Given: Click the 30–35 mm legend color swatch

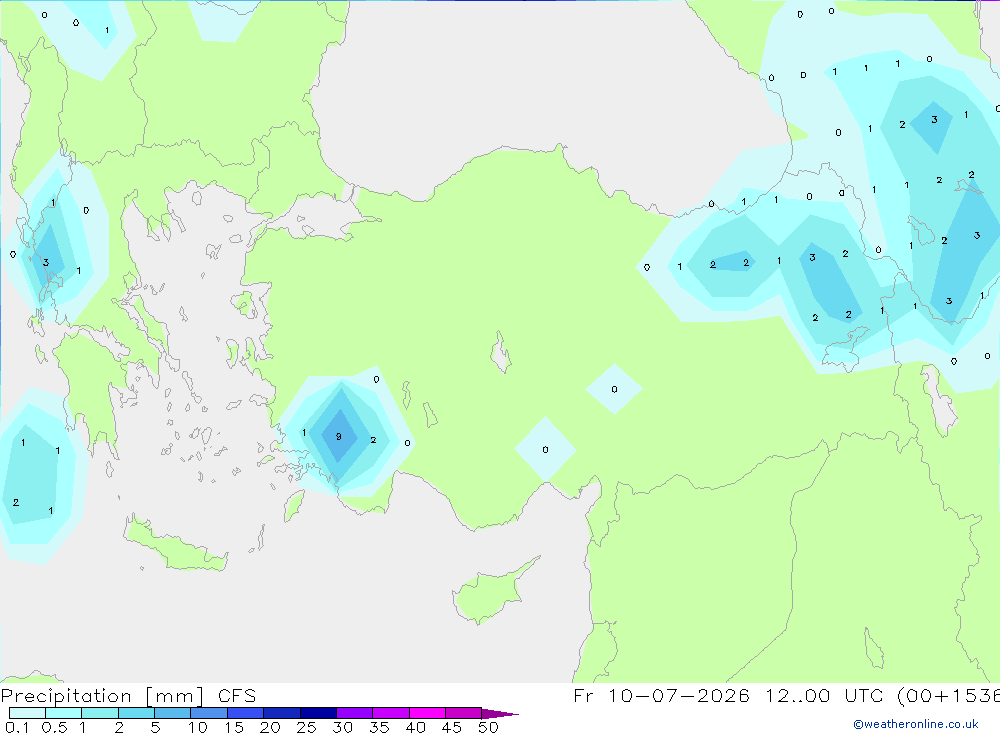Looking at the screenshot, I should (x=355, y=713).
